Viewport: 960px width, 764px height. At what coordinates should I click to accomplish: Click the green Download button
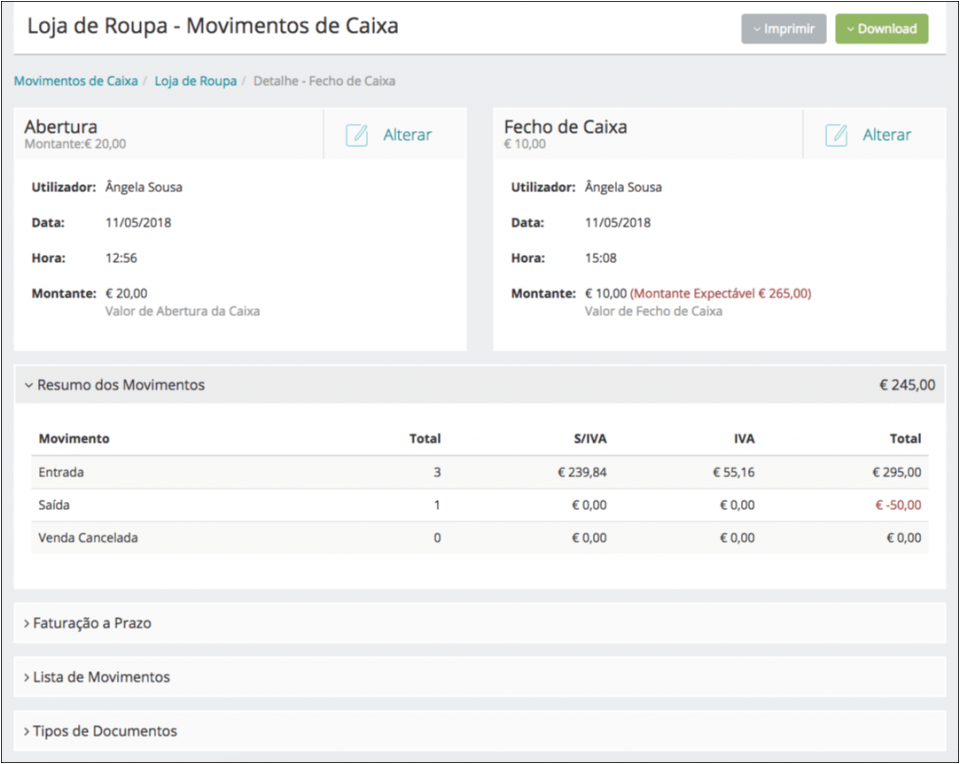(881, 28)
